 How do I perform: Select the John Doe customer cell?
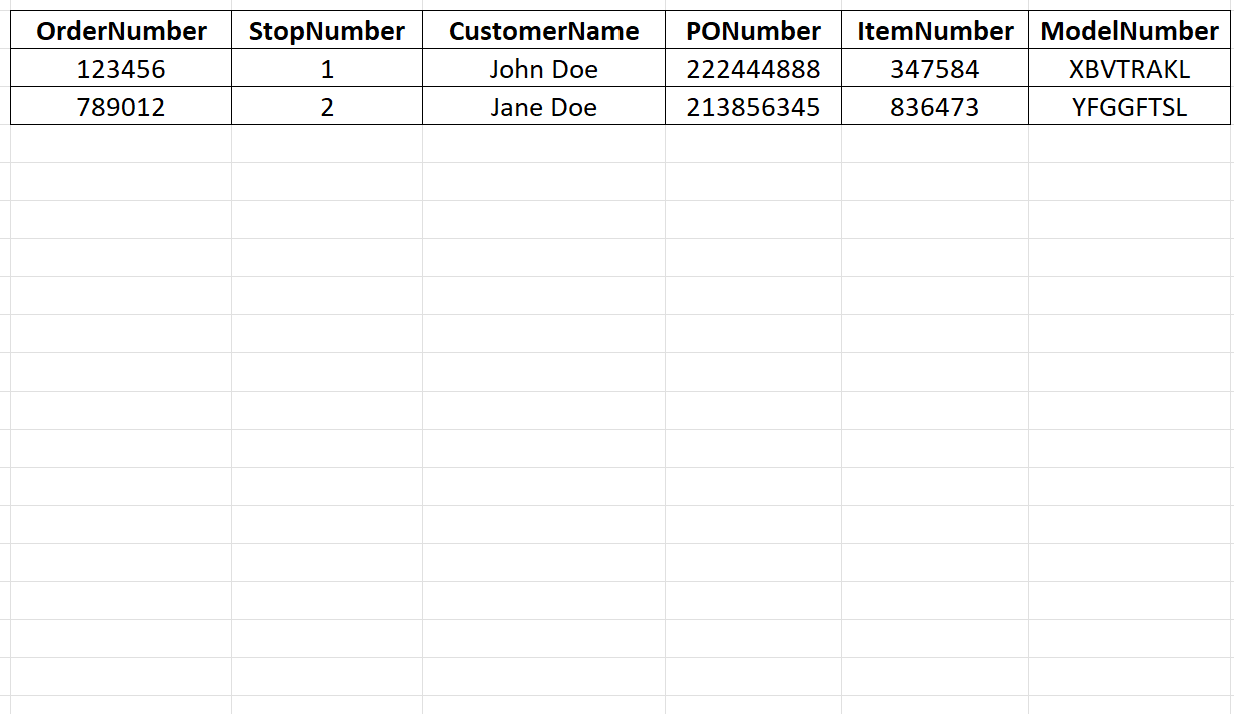pyautogui.click(x=544, y=69)
